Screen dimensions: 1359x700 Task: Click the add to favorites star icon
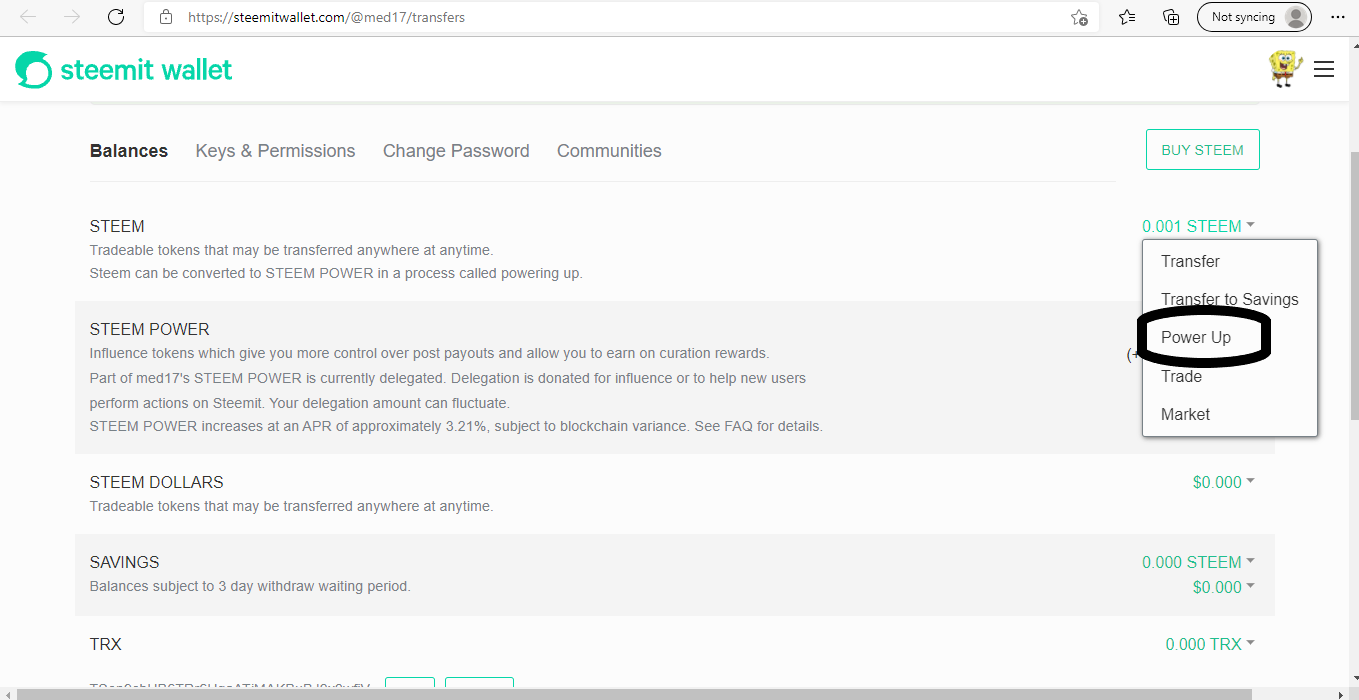(1079, 17)
